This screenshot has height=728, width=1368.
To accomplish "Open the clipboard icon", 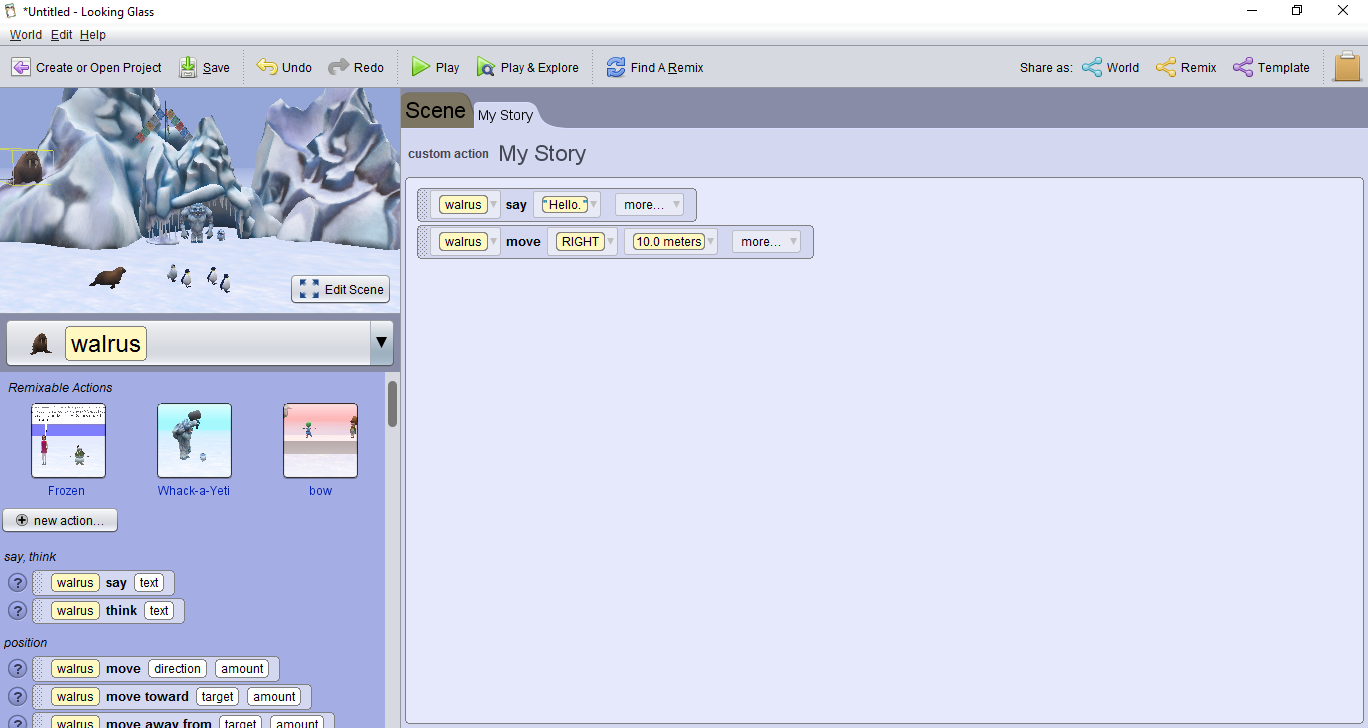I will click(x=1348, y=67).
